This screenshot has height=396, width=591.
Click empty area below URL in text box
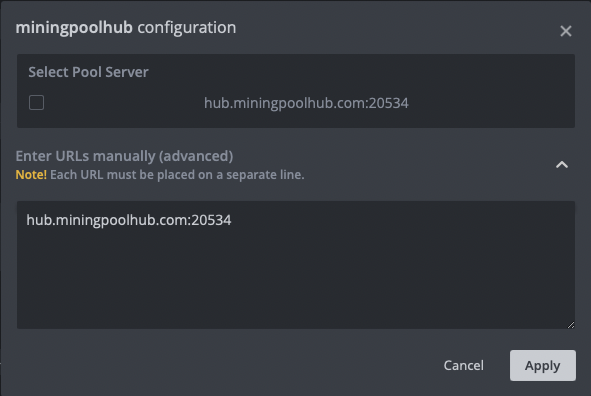tap(296, 279)
